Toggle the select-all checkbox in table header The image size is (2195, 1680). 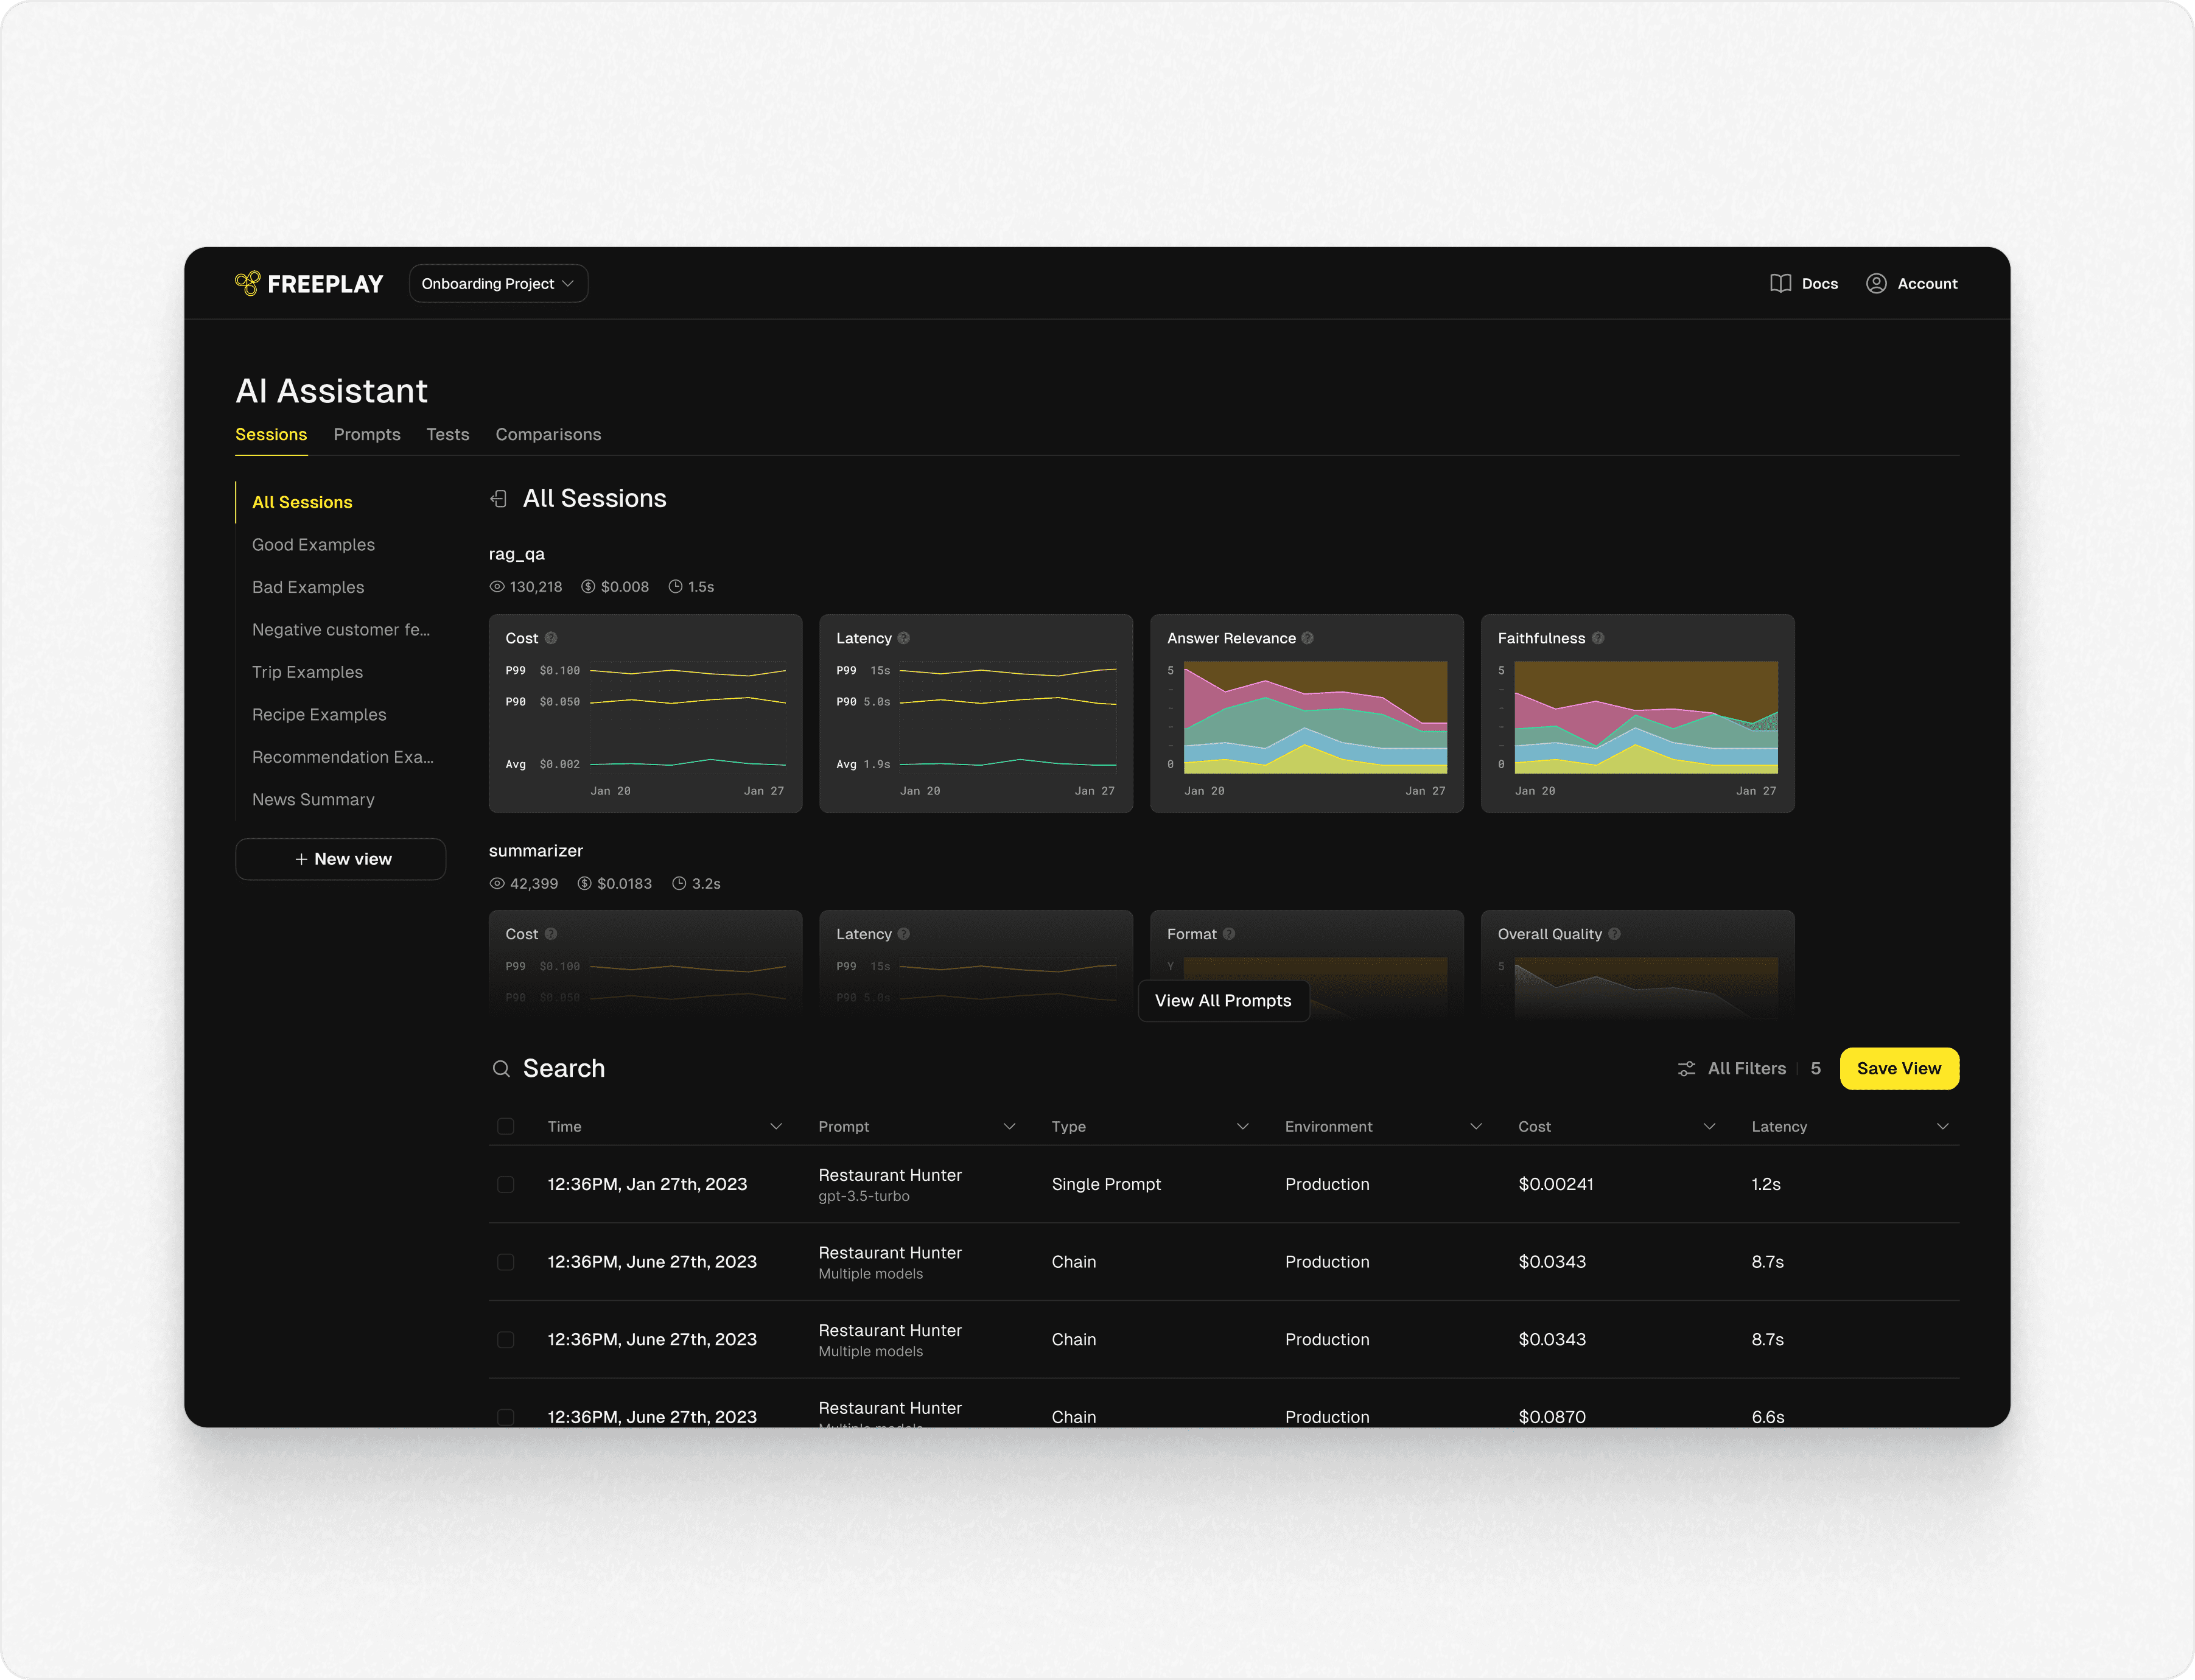(x=506, y=1127)
